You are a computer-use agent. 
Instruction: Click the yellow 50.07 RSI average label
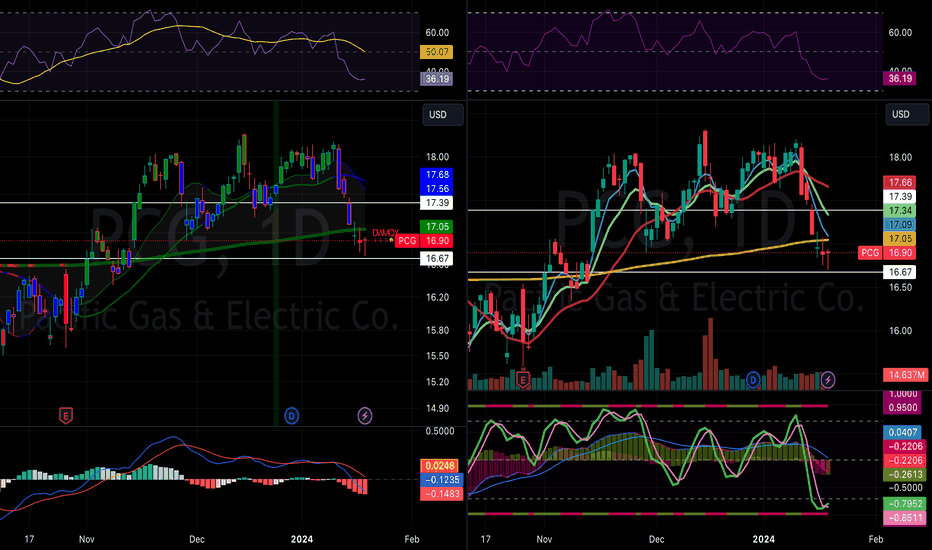437,52
